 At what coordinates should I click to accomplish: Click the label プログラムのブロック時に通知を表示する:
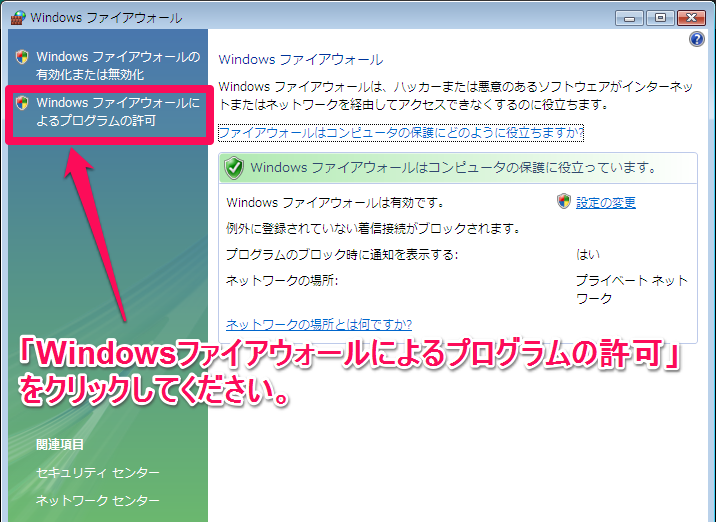pos(342,254)
